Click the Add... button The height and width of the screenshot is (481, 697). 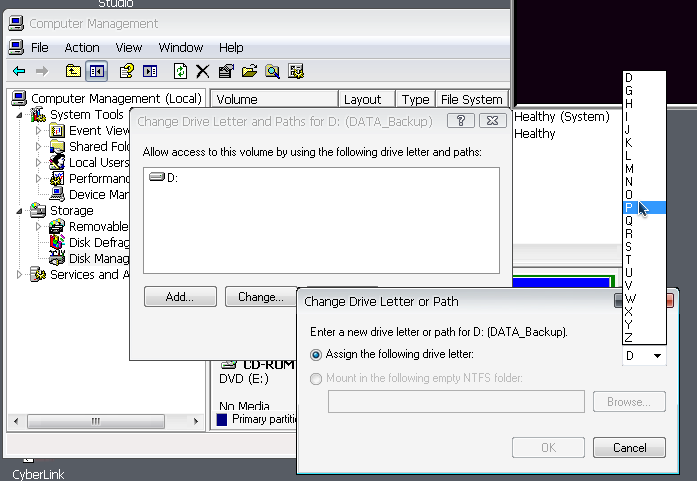[180, 297]
